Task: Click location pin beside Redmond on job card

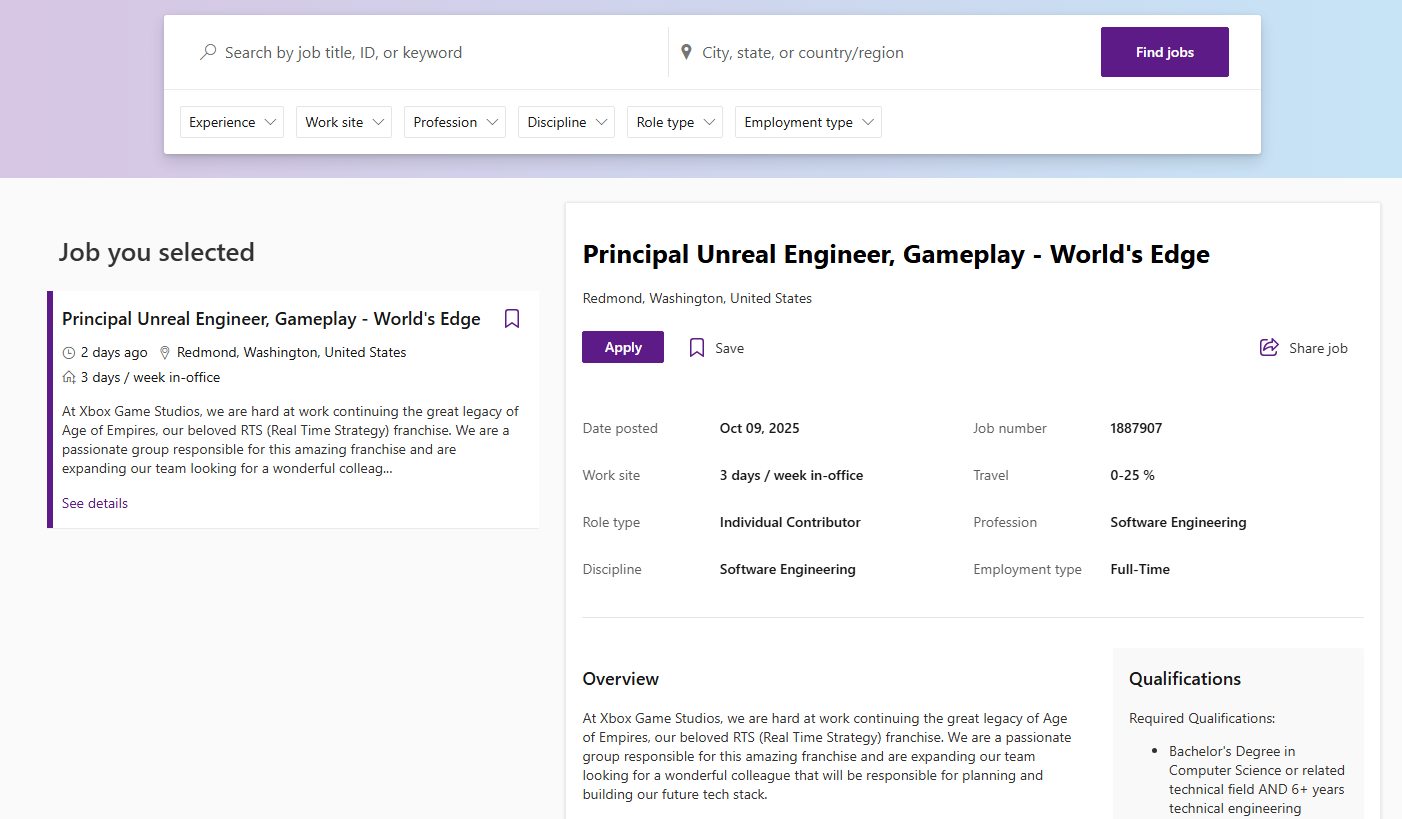Action: point(166,353)
